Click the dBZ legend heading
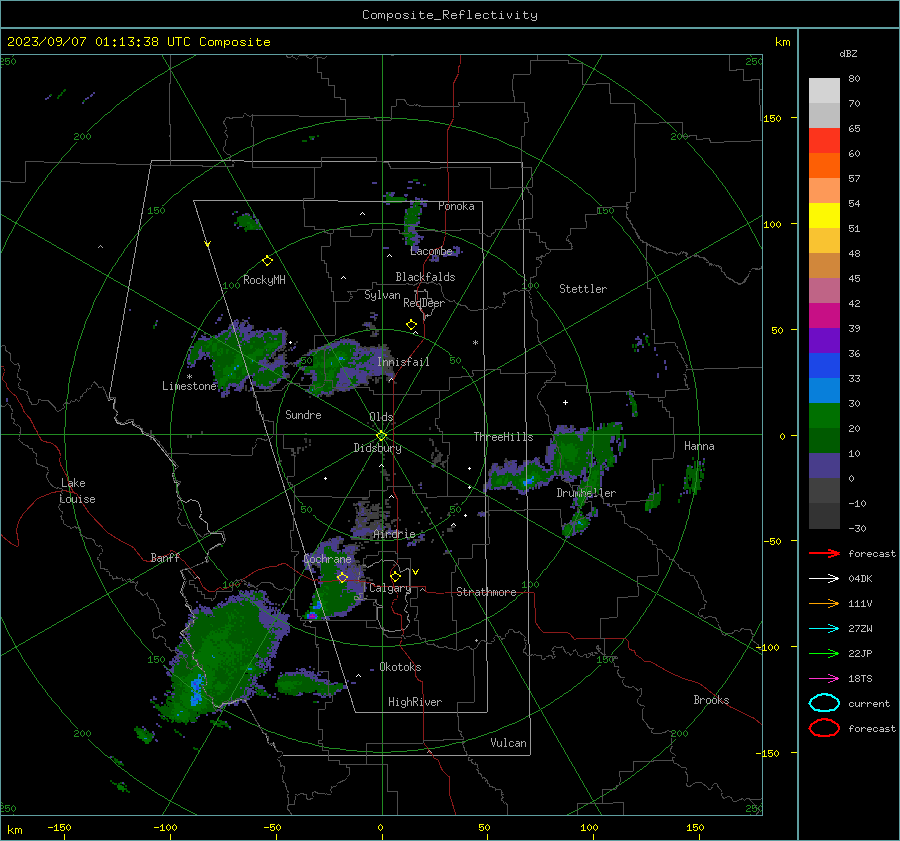Image resolution: width=900 pixels, height=841 pixels. (x=848, y=53)
